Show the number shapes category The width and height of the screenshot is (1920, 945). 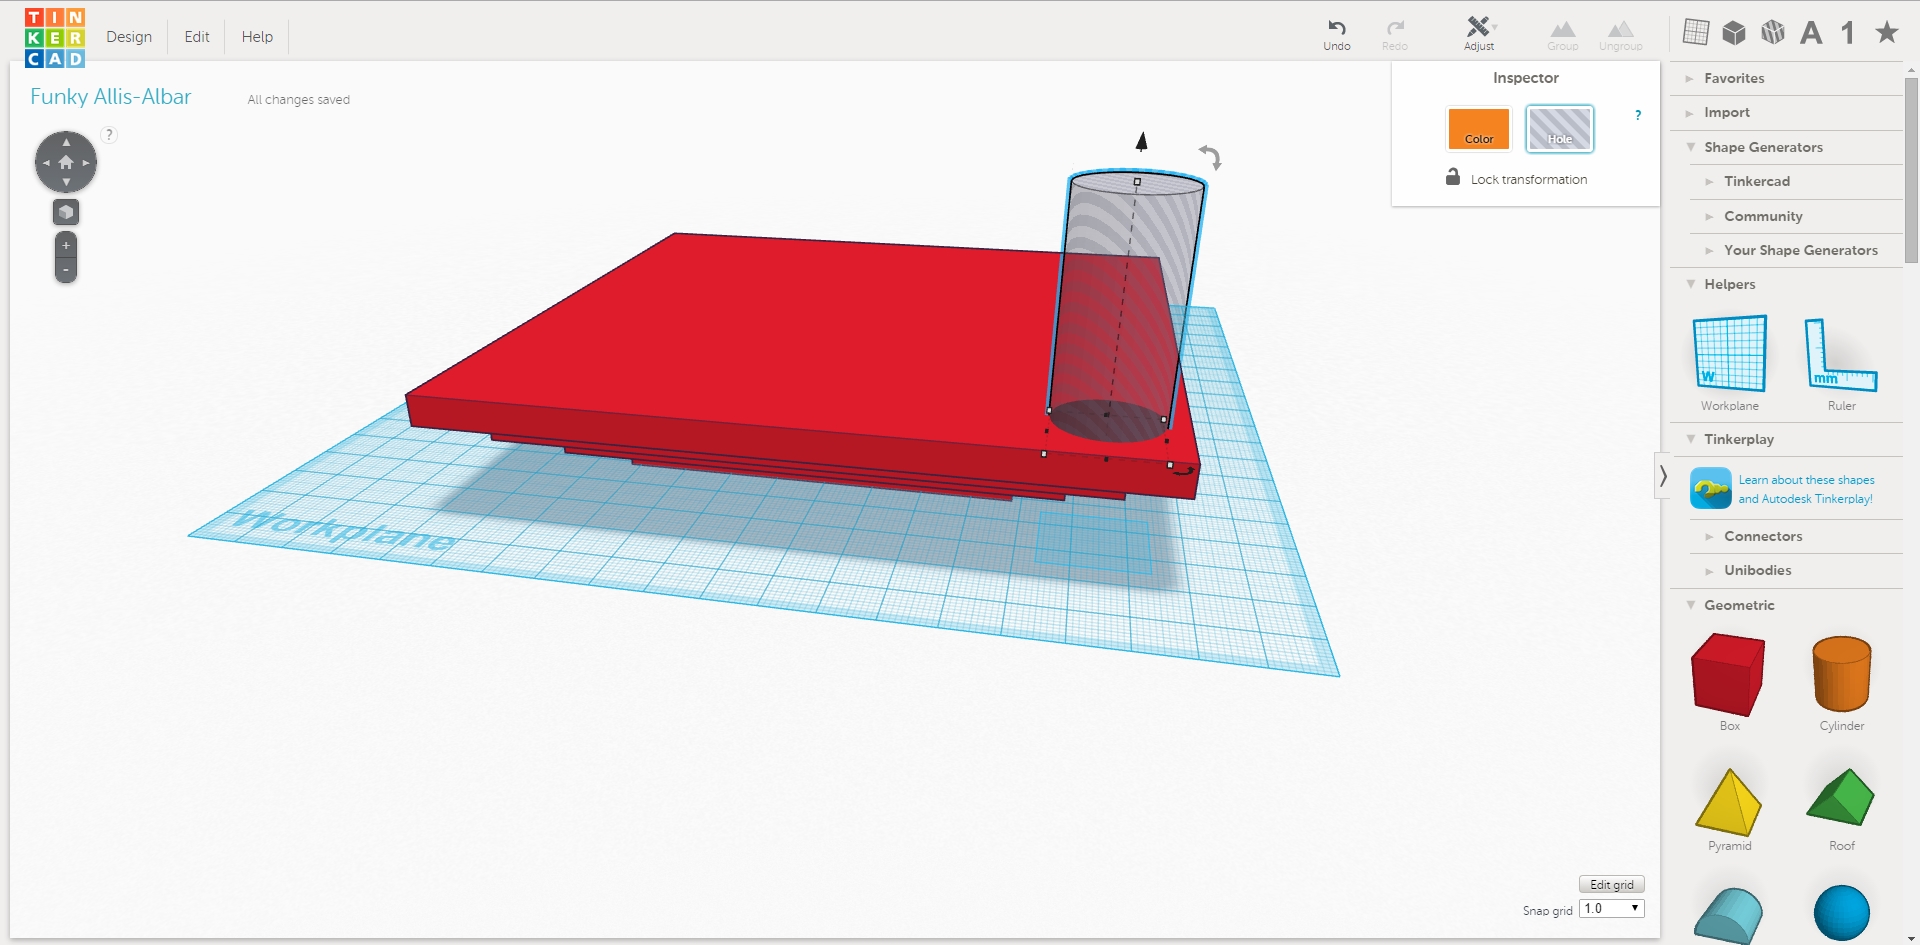[x=1848, y=33]
